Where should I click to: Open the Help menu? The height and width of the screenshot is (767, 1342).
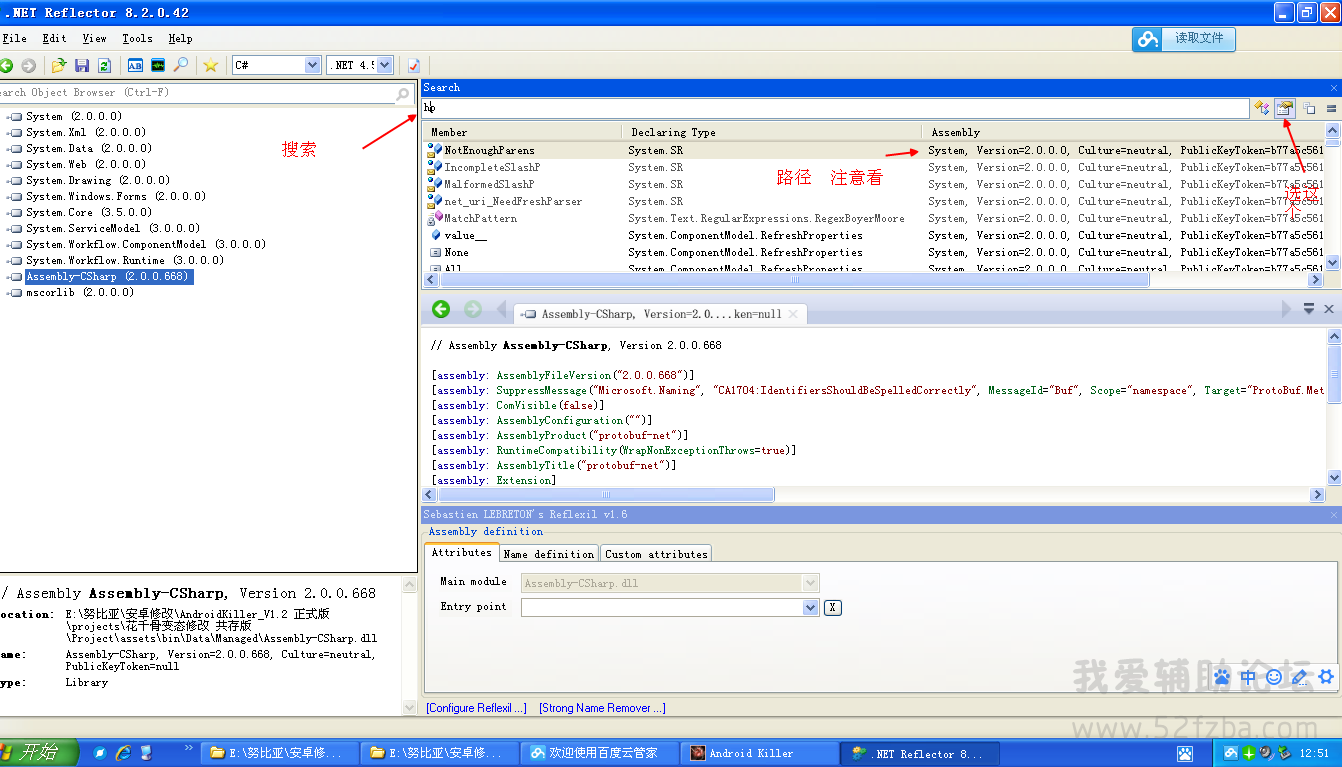coord(180,39)
